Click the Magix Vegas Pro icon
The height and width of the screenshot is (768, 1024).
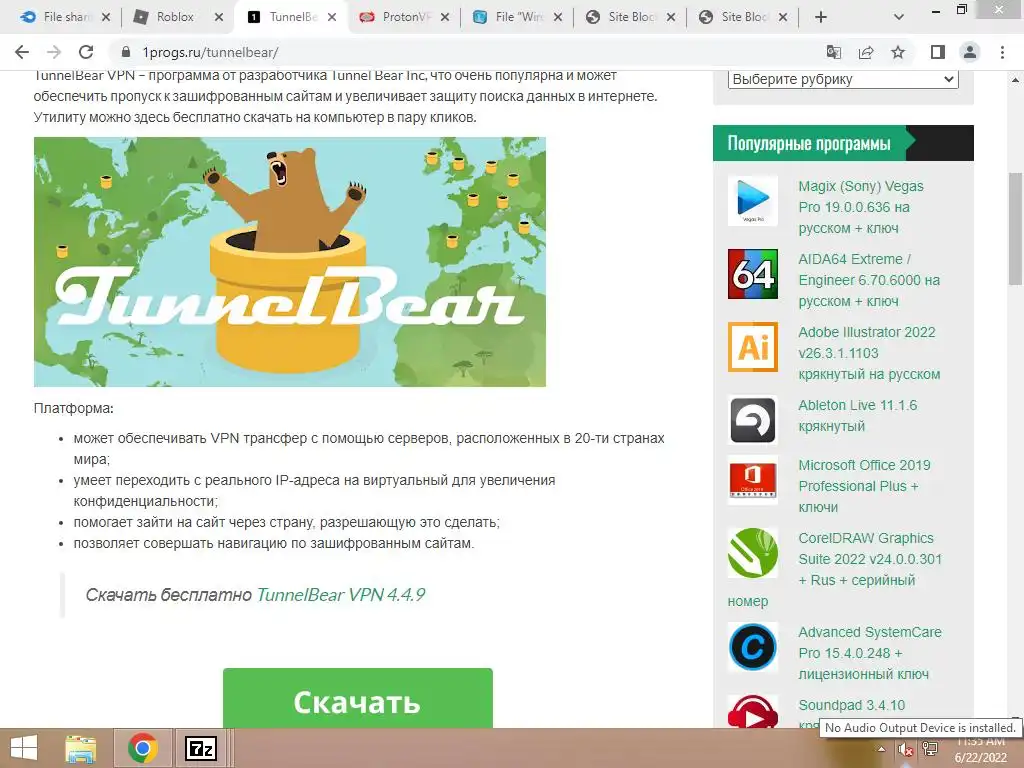click(x=752, y=200)
